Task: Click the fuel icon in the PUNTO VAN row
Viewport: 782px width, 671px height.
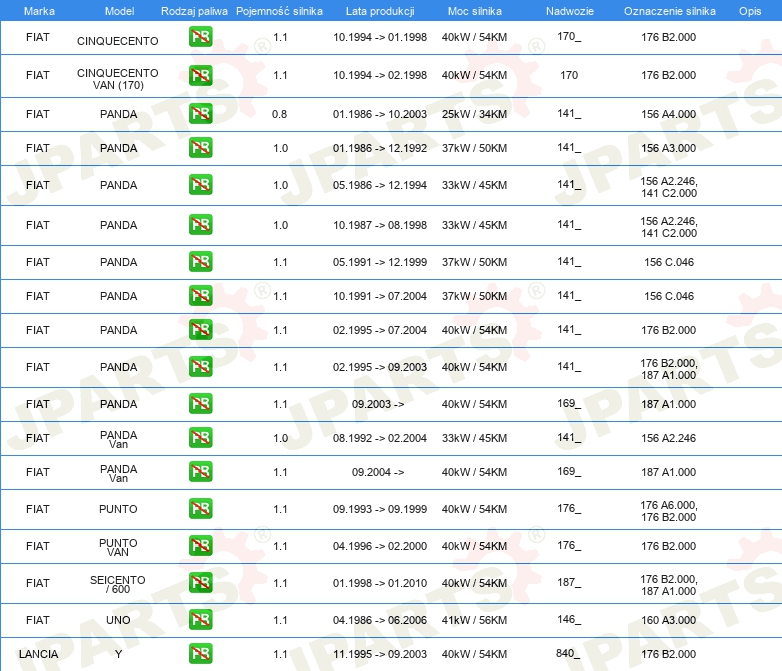Action: point(200,545)
